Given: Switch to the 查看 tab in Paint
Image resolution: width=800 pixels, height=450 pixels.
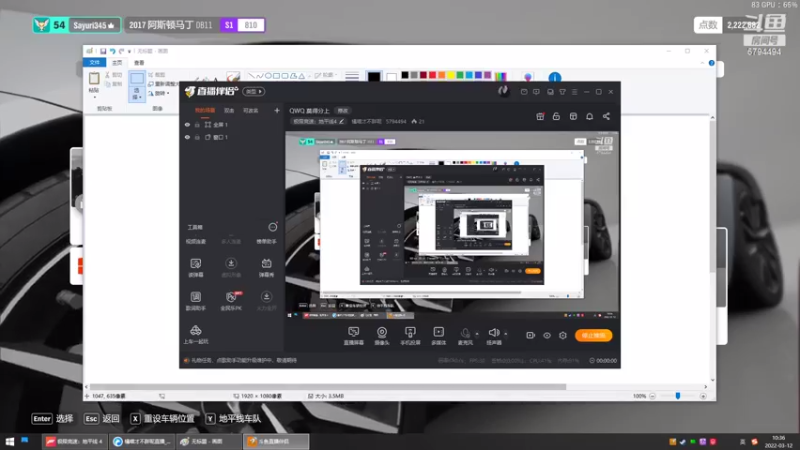Looking at the screenshot, I should pos(139,63).
